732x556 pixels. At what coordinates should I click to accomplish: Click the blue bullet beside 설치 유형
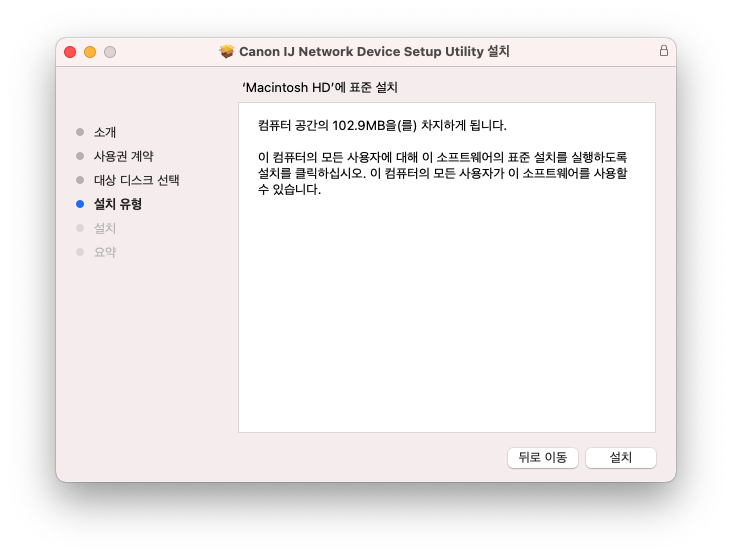coord(80,204)
